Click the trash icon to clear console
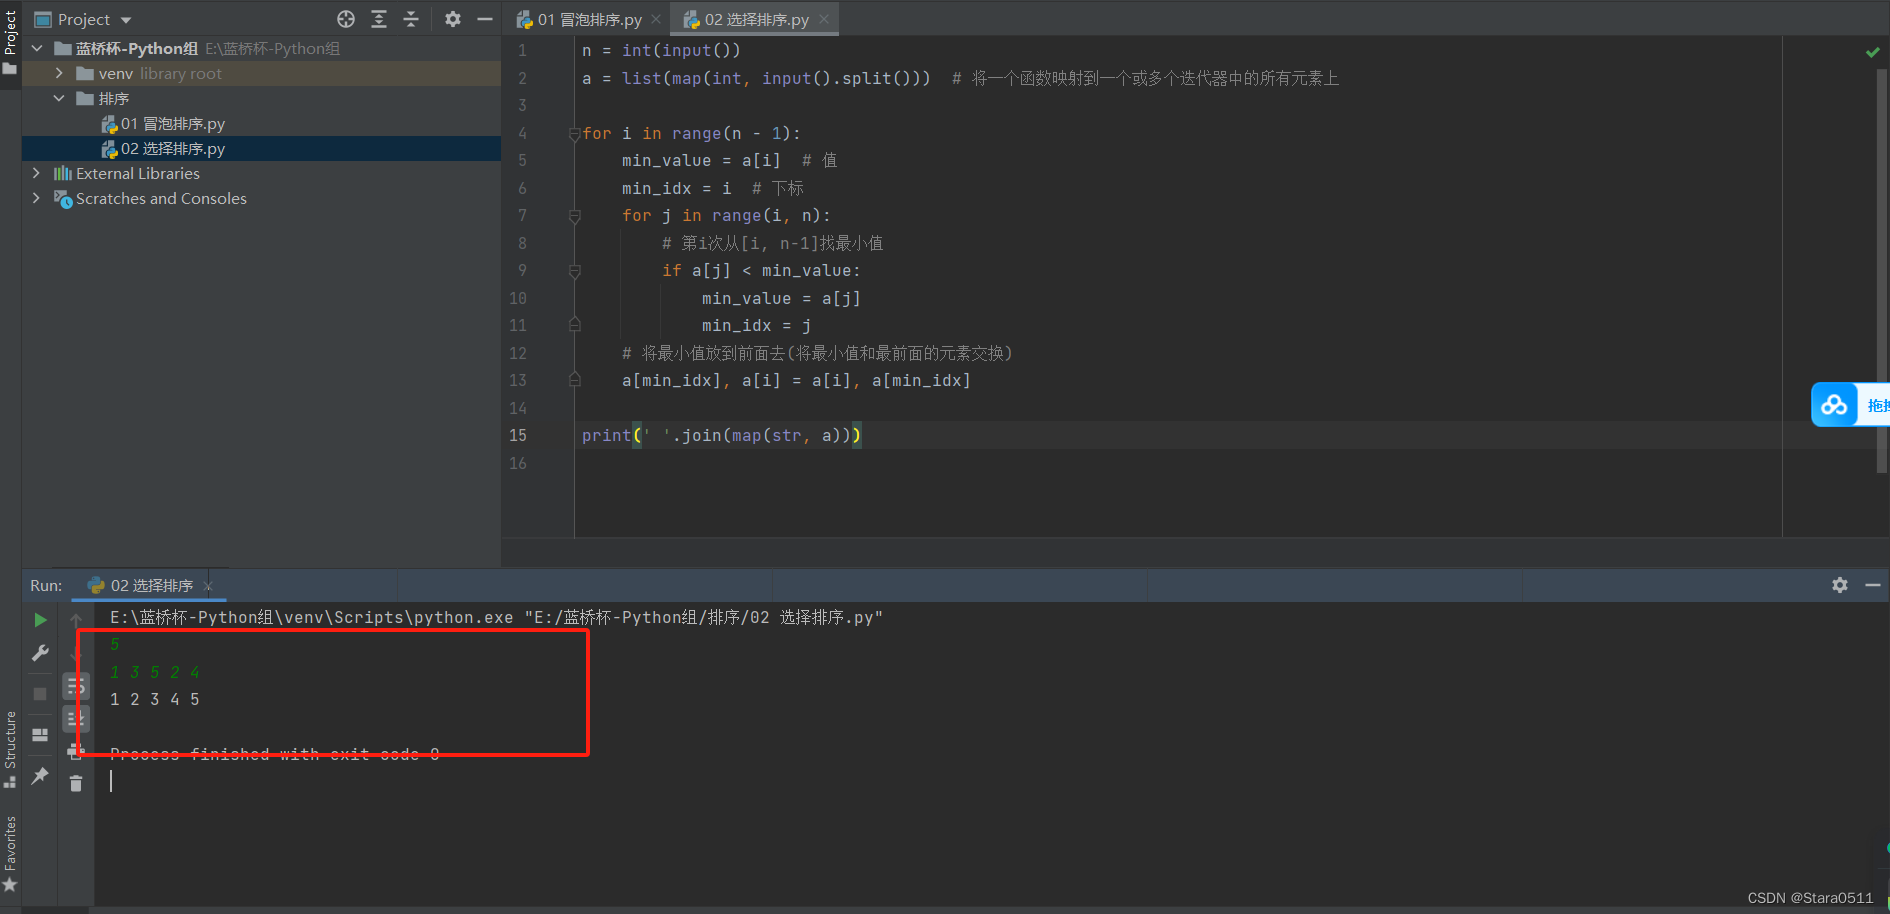 pyautogui.click(x=76, y=783)
